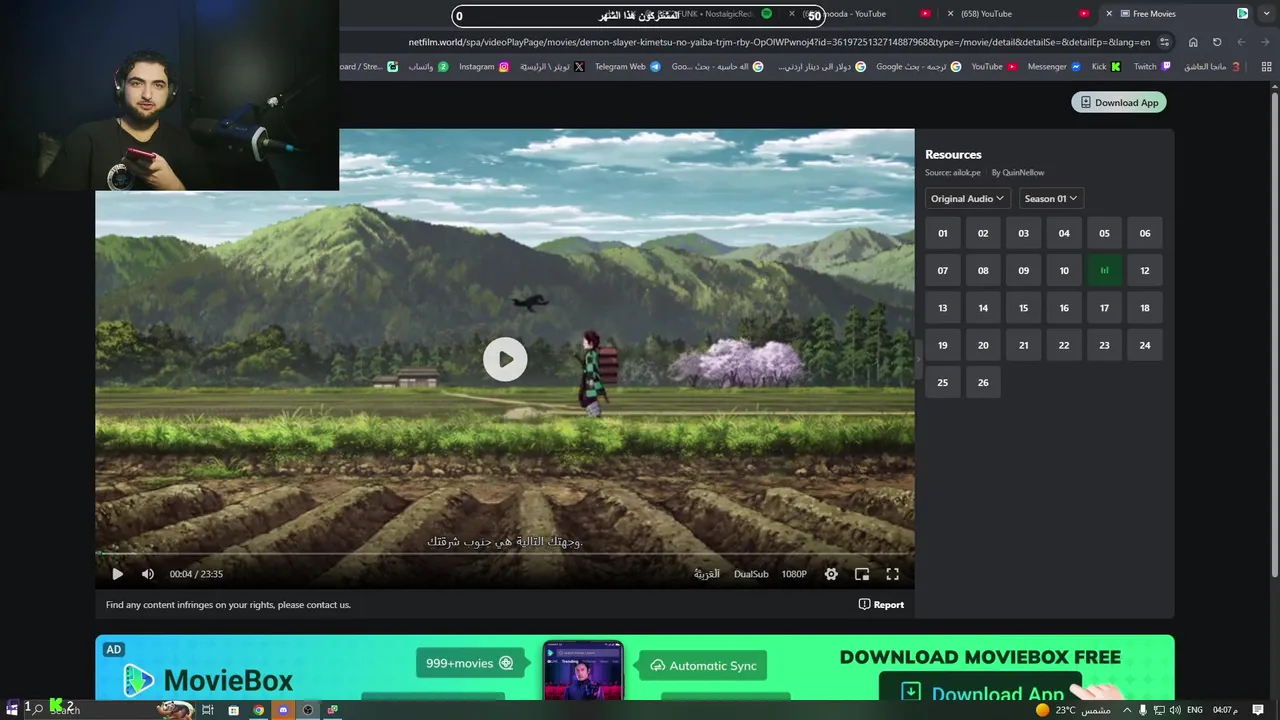Click the play icon in player controls

(117, 574)
